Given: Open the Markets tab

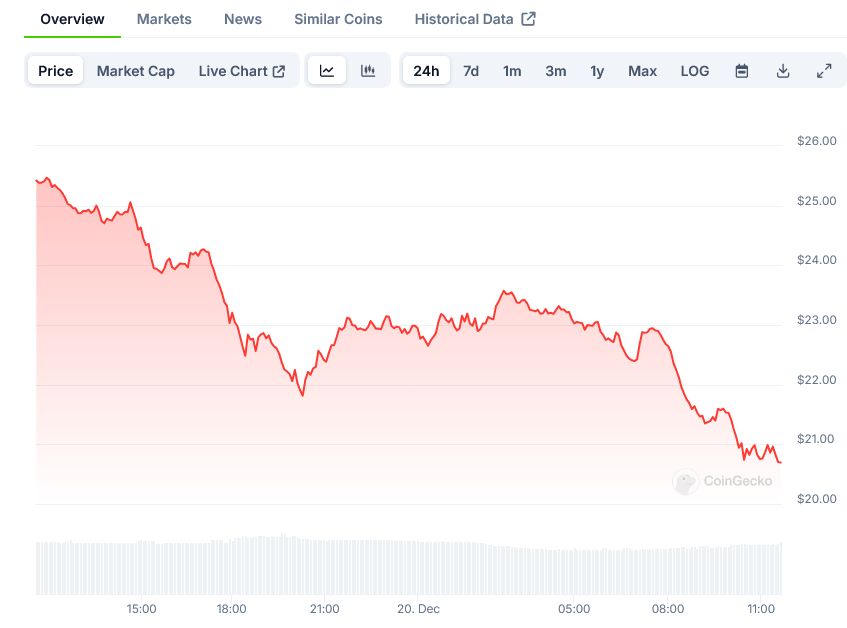Looking at the screenshot, I should (164, 19).
